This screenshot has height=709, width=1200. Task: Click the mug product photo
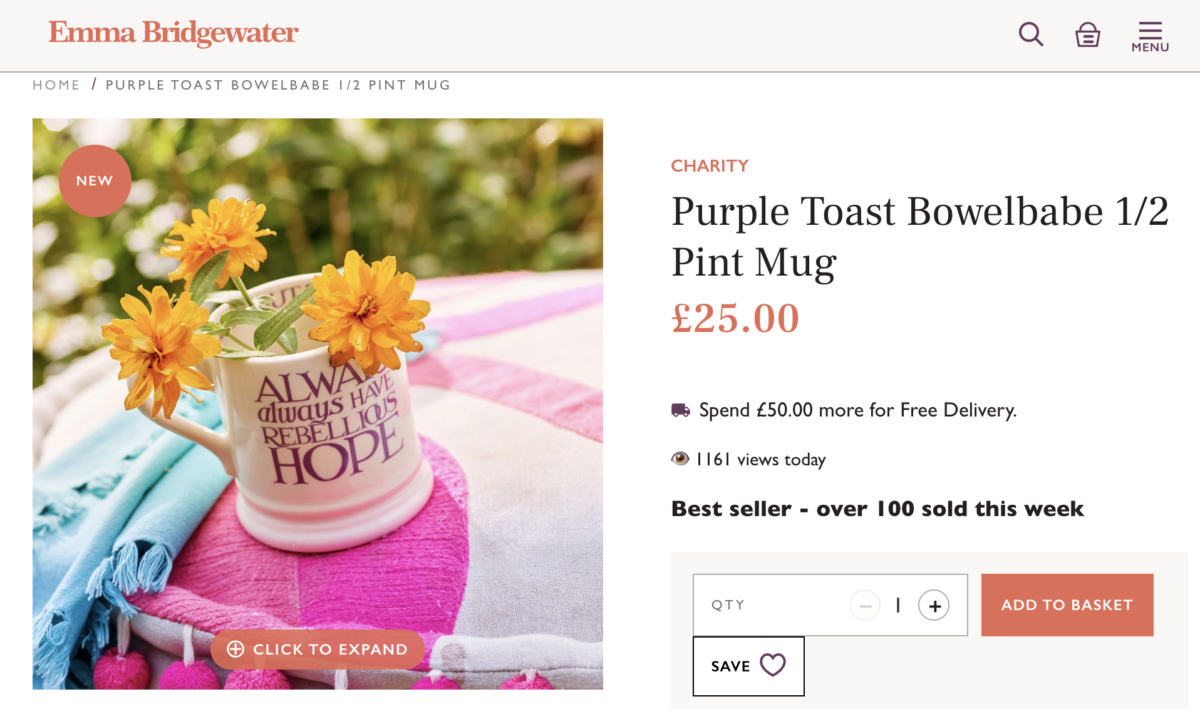318,404
